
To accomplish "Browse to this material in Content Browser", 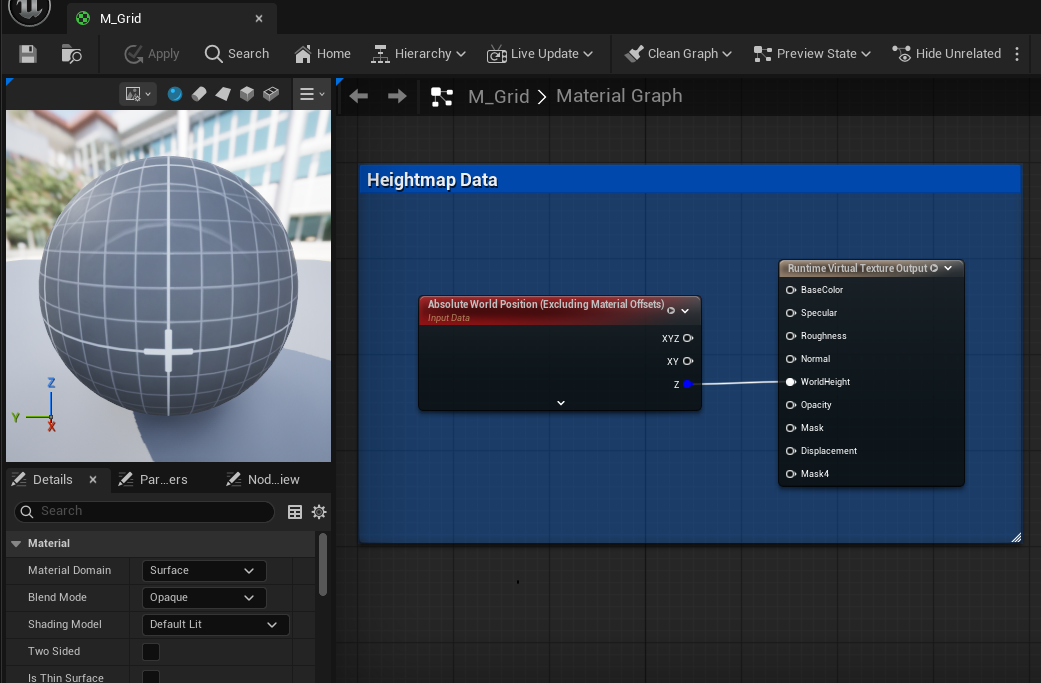I will coord(71,54).
